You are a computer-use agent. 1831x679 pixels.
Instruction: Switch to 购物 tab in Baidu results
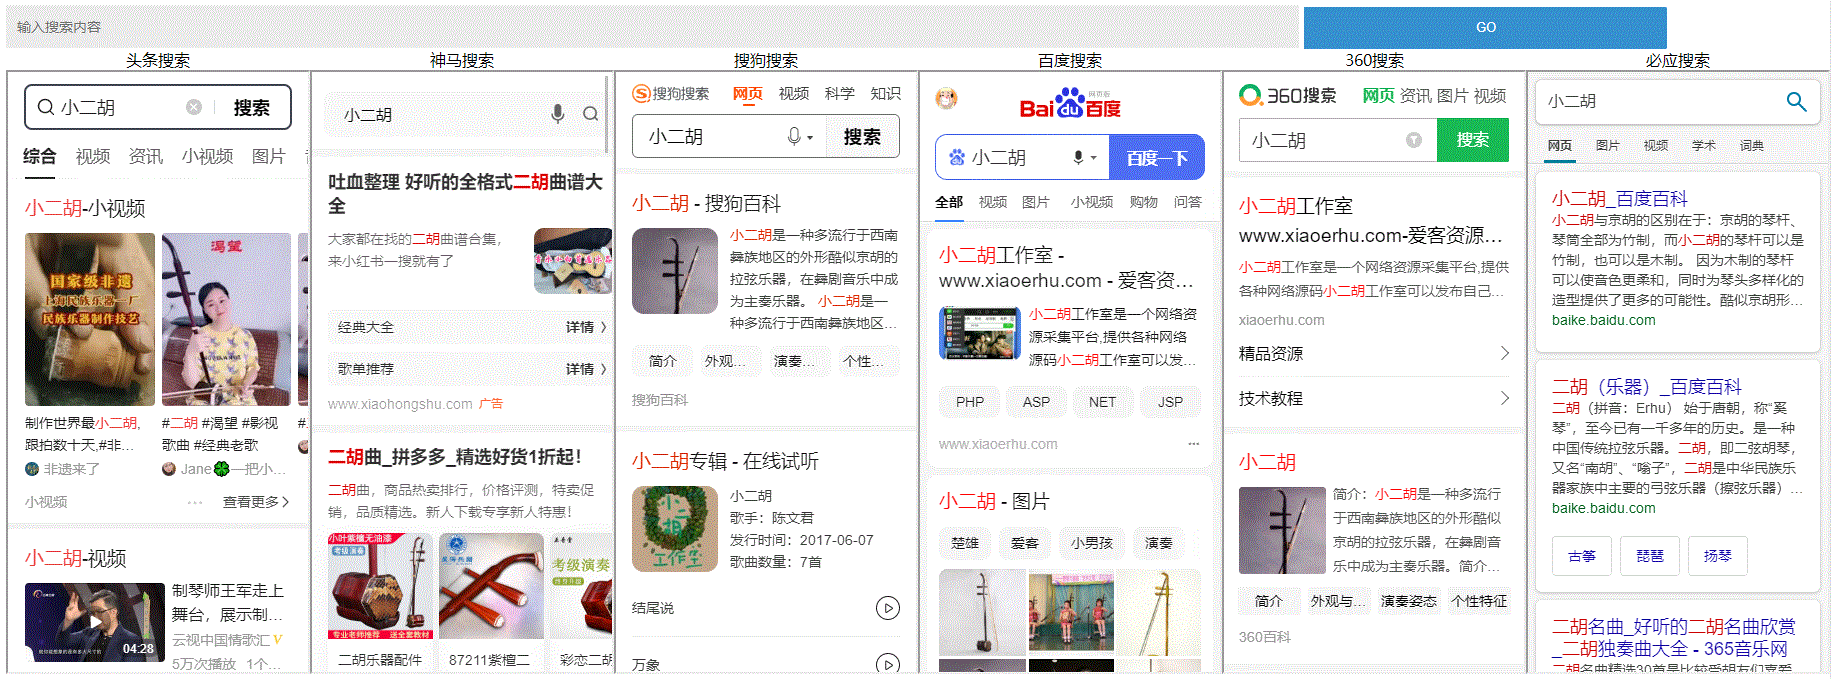pyautogui.click(x=1144, y=202)
